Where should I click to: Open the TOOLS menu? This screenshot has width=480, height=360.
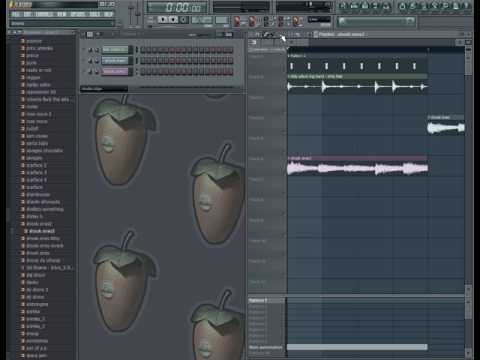tap(95, 14)
